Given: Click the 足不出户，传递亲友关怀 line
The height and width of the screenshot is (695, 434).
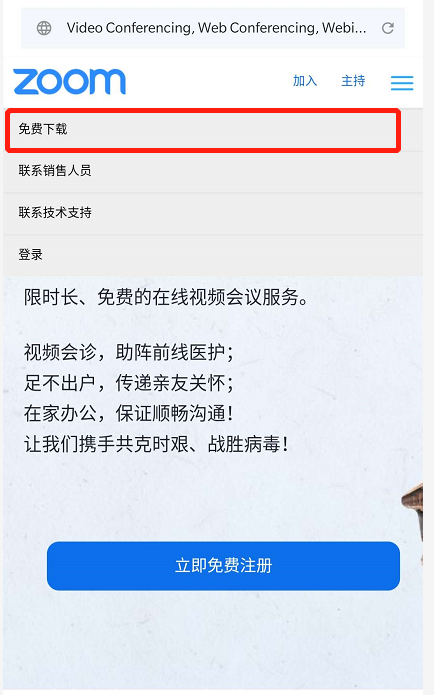Looking at the screenshot, I should pos(129,383).
